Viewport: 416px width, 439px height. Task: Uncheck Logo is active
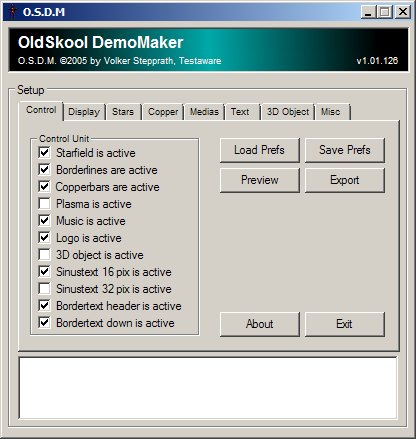44,238
